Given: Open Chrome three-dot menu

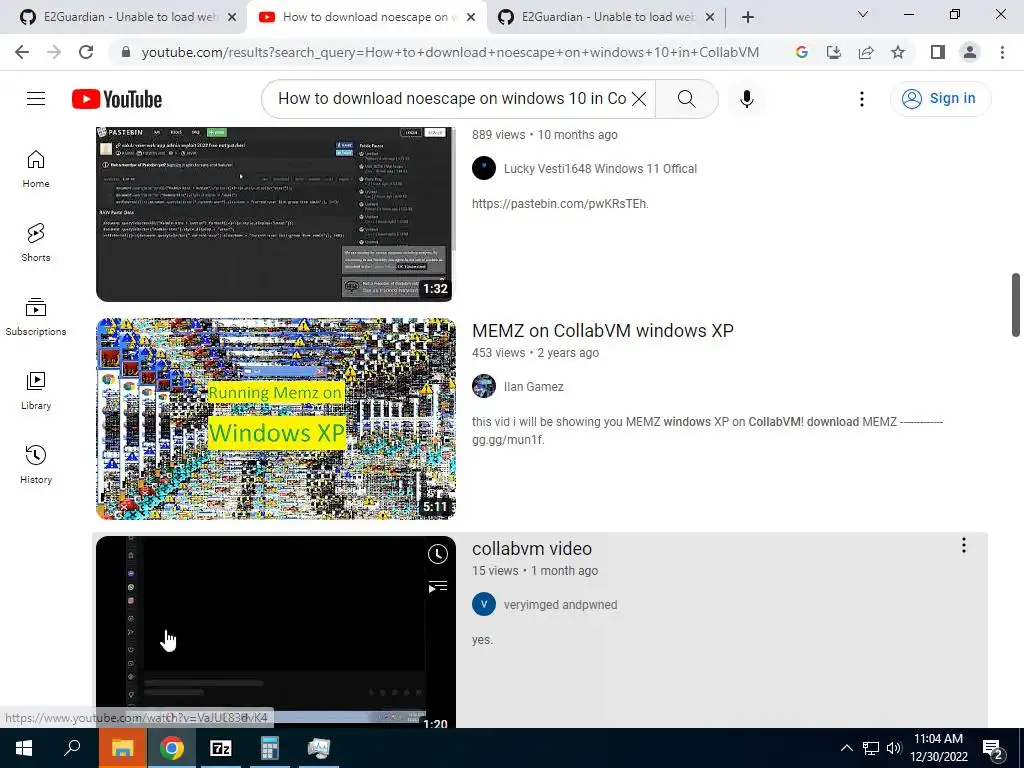Looking at the screenshot, I should pyautogui.click(x=1002, y=52).
